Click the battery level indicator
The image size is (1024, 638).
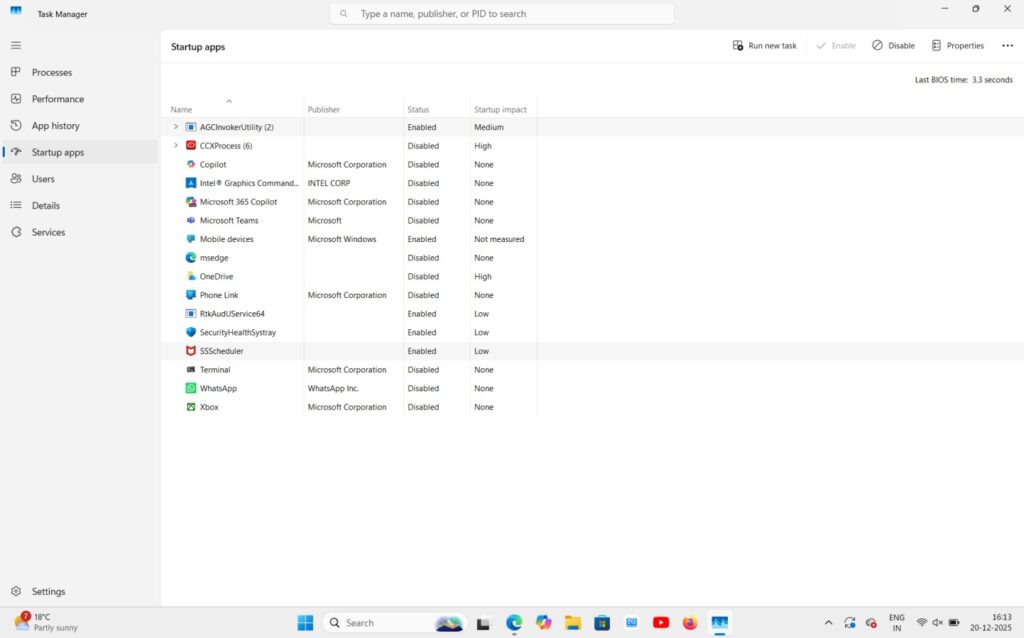tap(954, 622)
